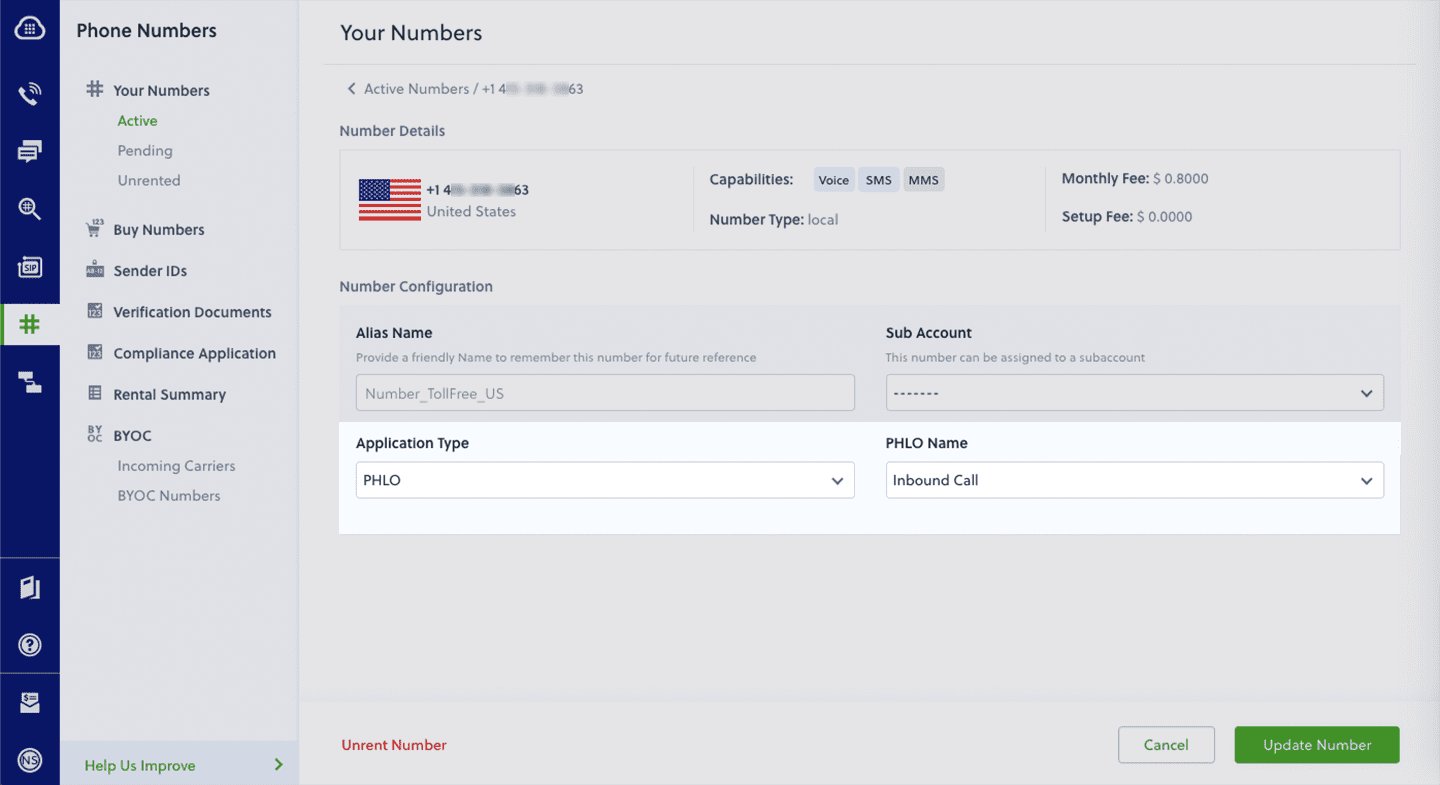Select the Phone Numbers hash icon
Viewport: 1440px width, 785px height.
[x=29, y=324]
